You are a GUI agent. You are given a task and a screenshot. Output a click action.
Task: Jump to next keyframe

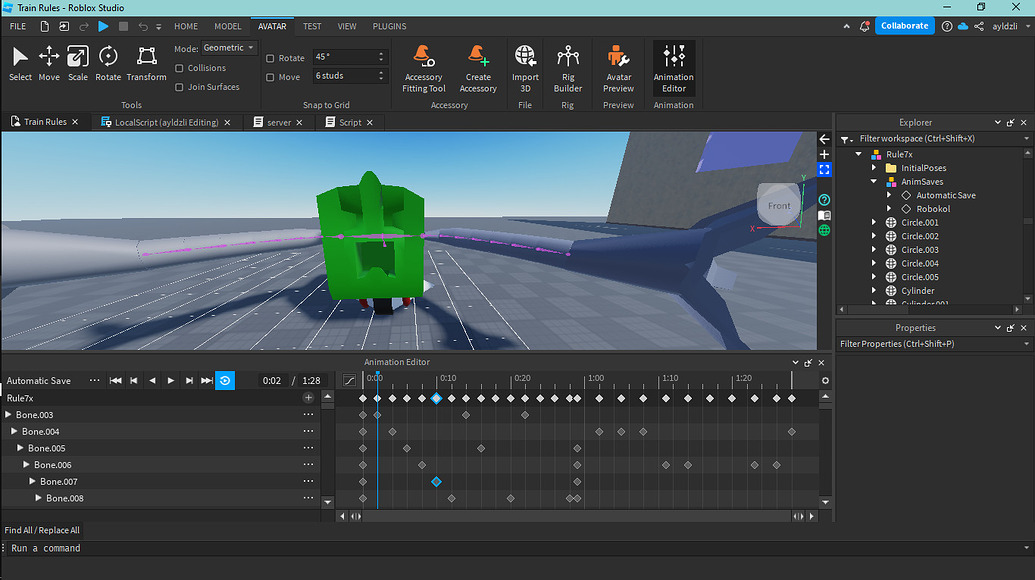pos(189,381)
